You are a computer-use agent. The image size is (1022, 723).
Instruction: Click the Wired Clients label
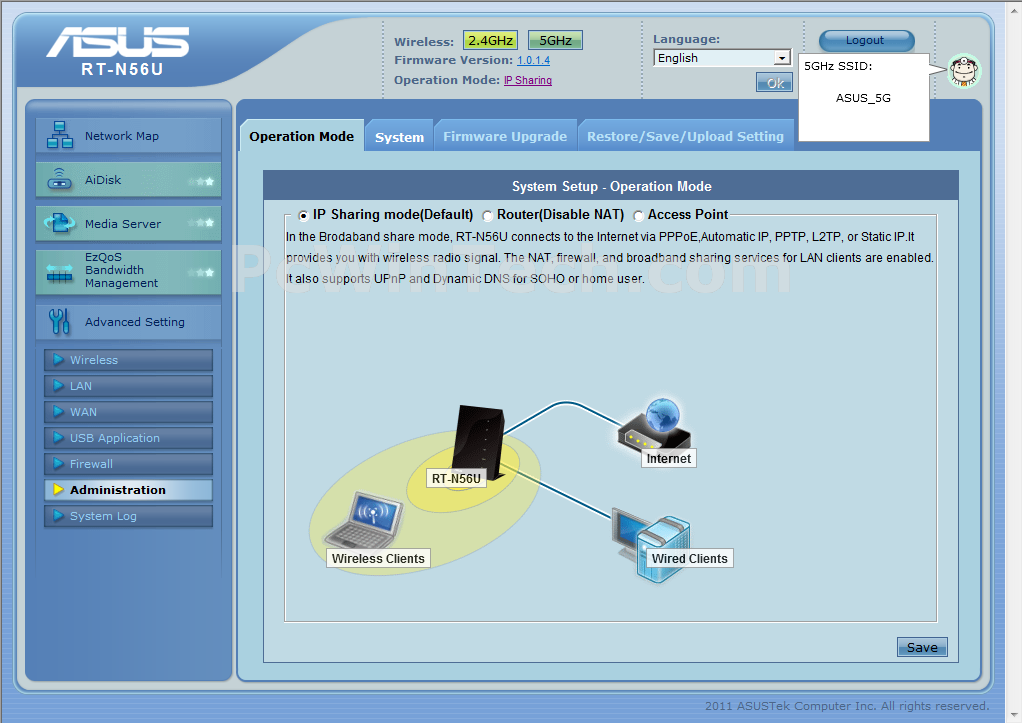pos(690,558)
